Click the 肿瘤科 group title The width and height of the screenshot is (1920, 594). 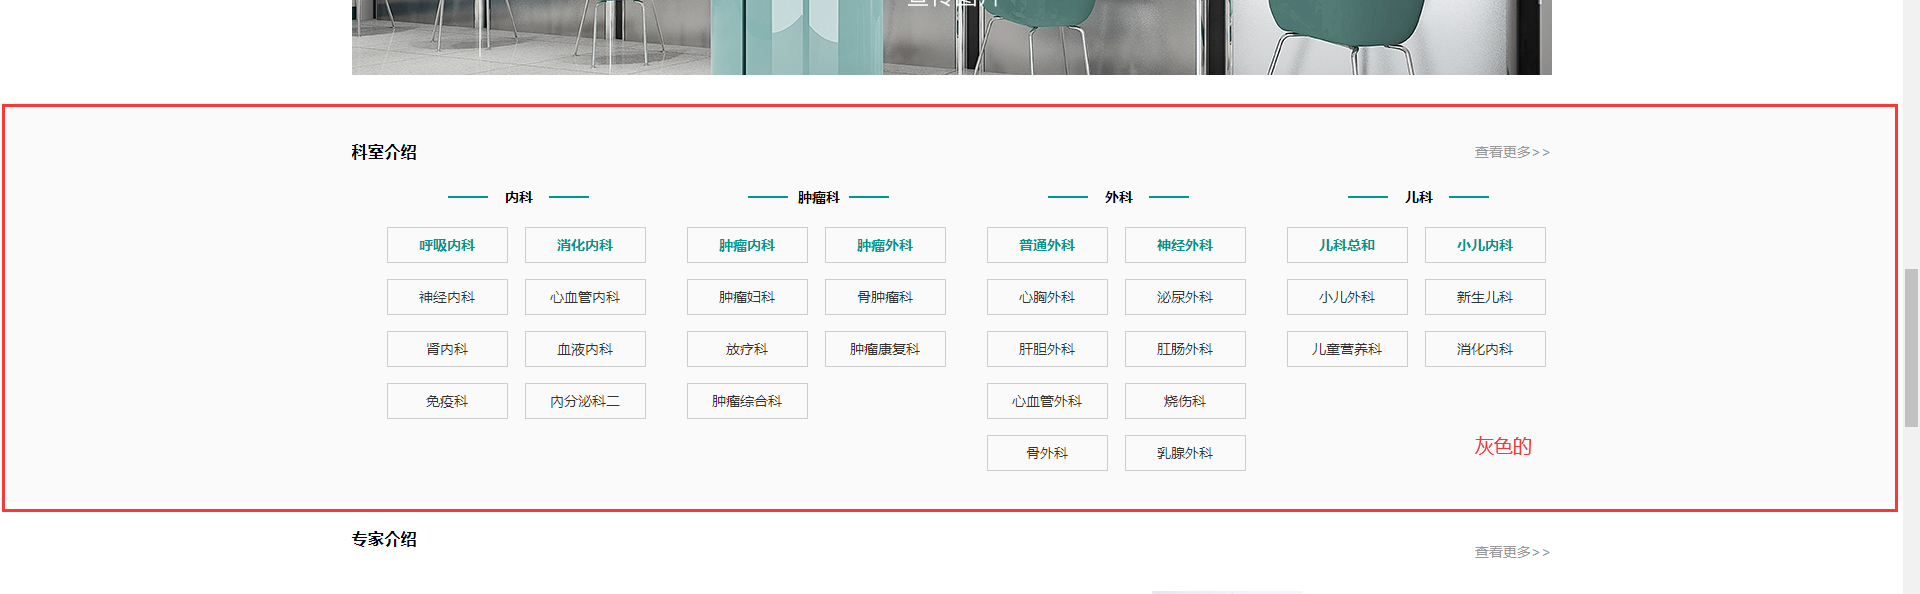818,197
